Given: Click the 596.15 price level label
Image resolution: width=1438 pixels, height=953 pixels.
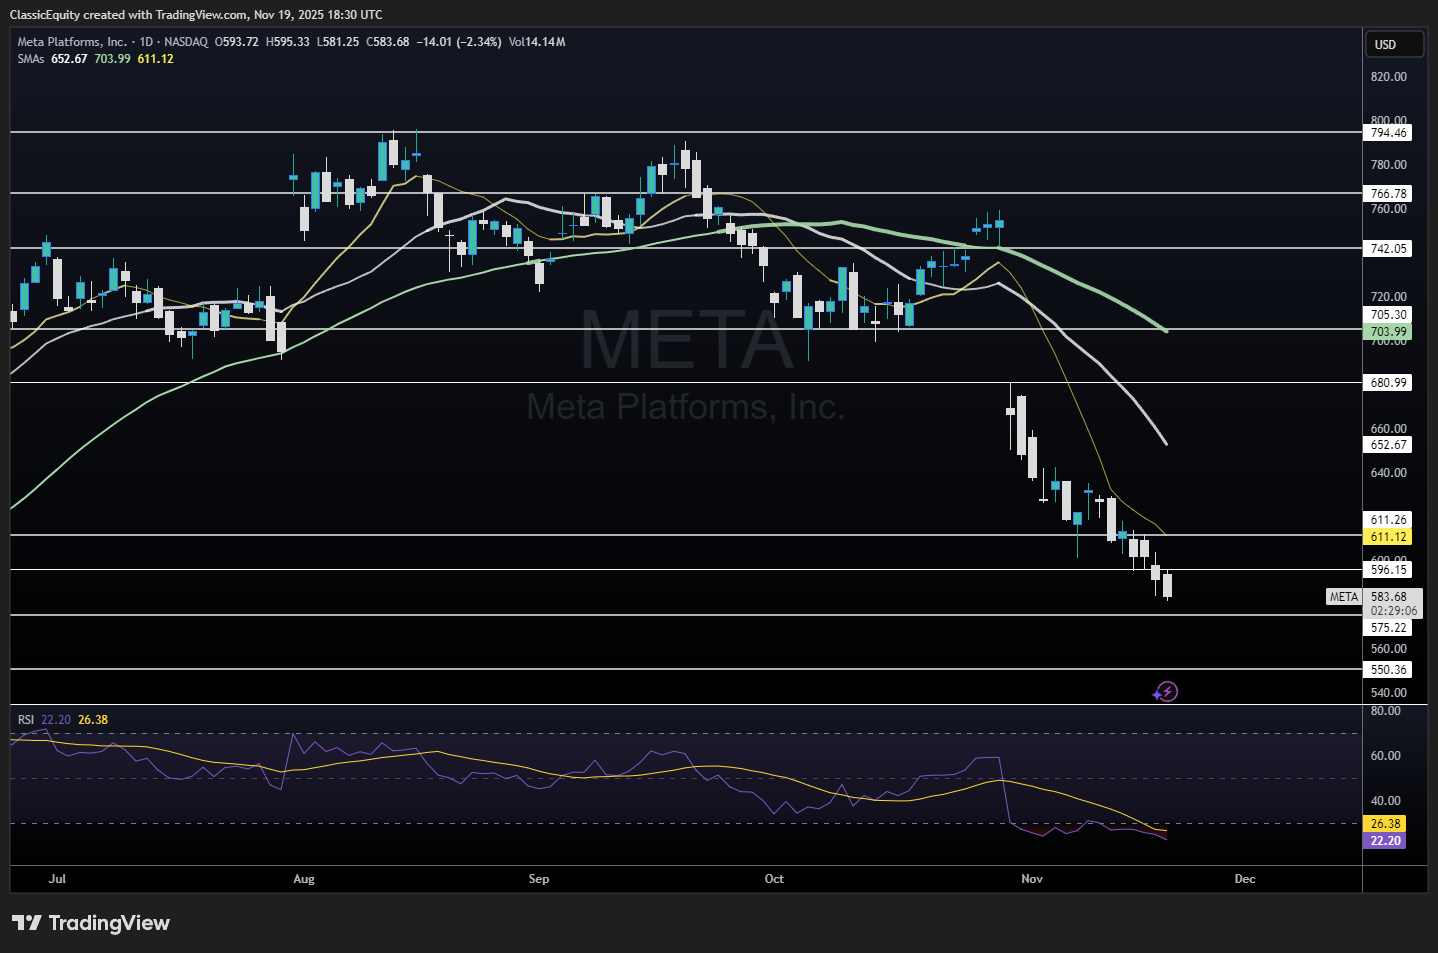Looking at the screenshot, I should tap(1388, 570).
